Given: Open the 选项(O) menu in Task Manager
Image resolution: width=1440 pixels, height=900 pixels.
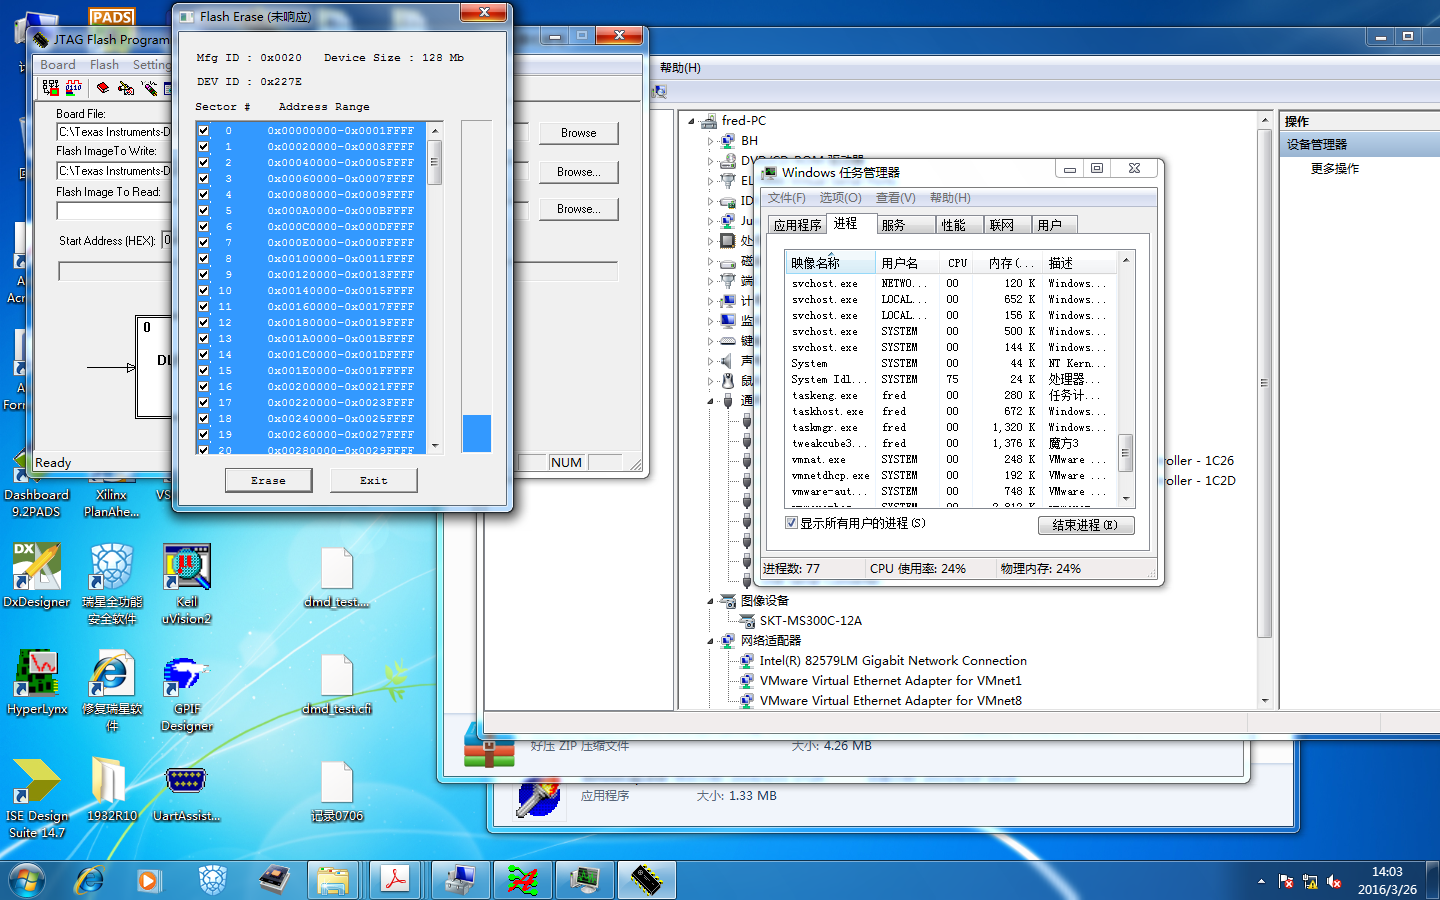Looking at the screenshot, I should coord(840,198).
